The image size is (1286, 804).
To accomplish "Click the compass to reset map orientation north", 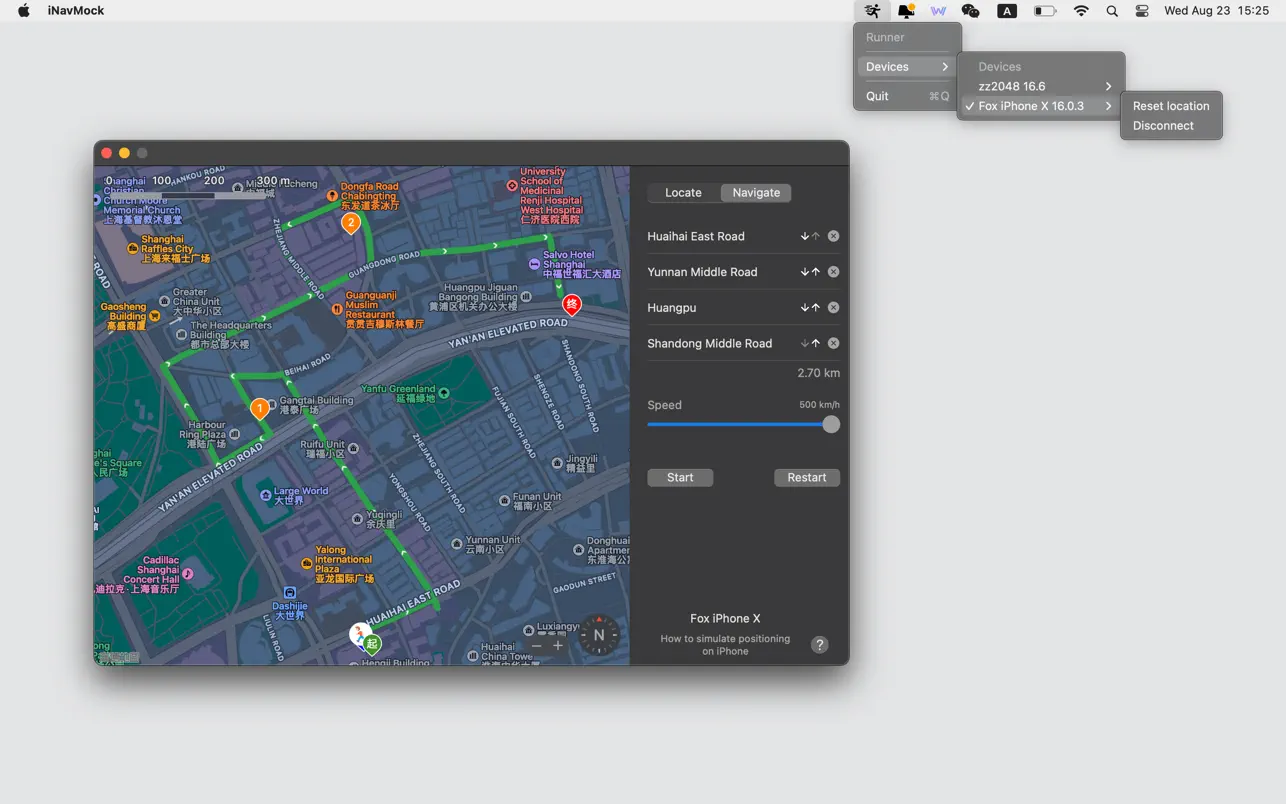I will (598, 635).
